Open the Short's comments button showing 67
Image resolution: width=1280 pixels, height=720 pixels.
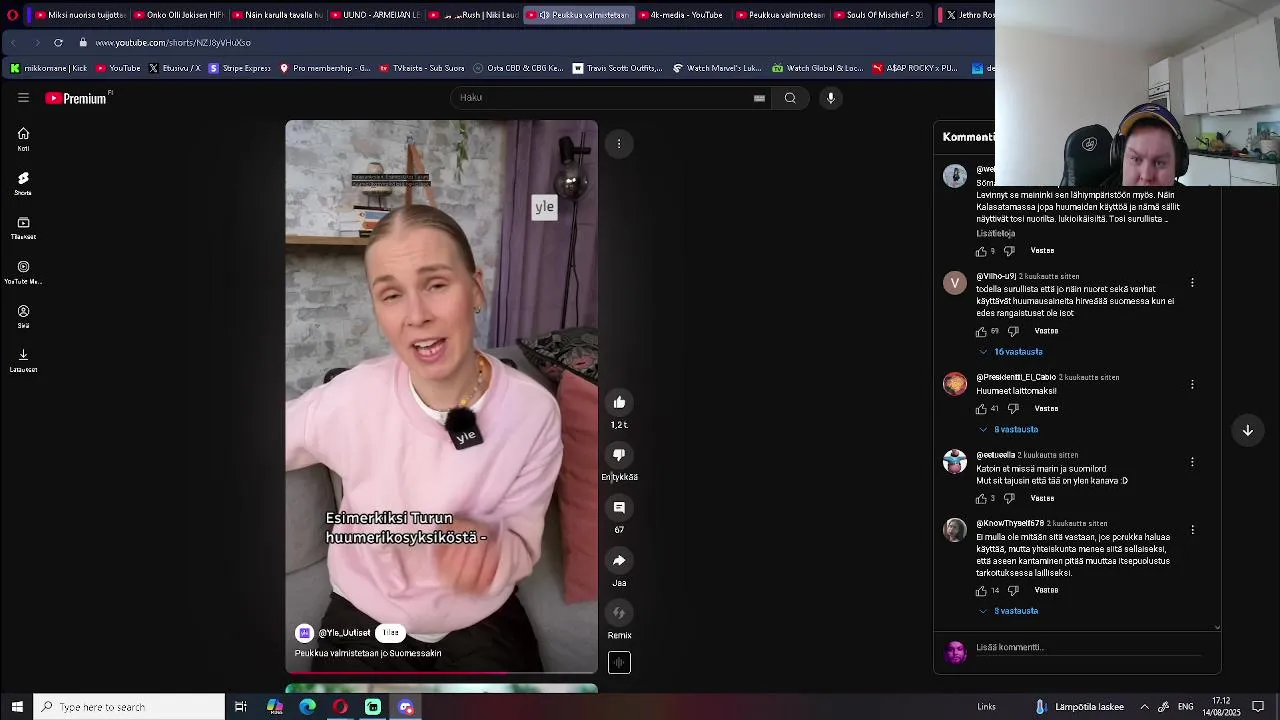[619, 508]
